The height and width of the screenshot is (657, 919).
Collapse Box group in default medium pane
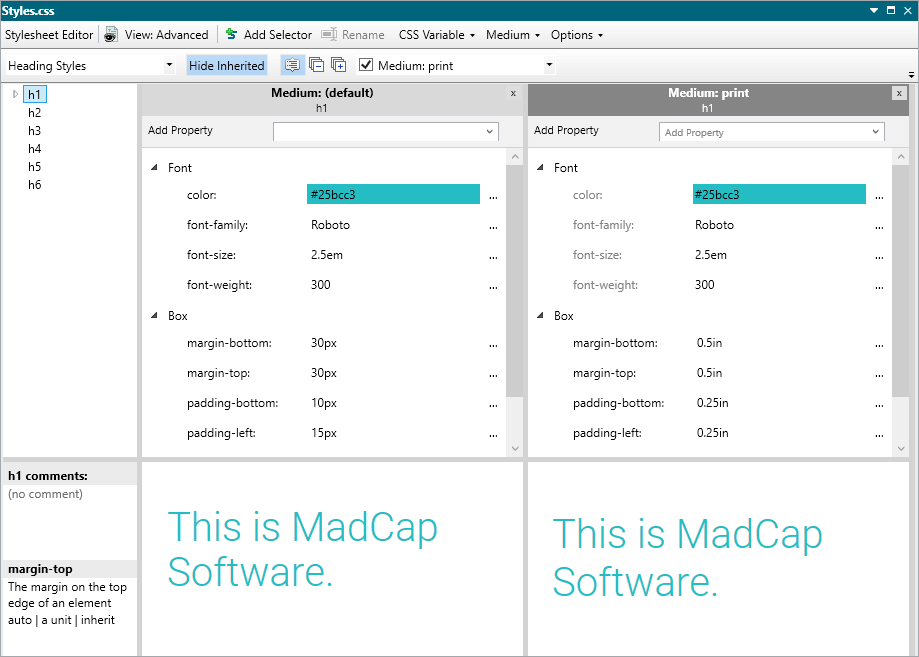click(x=154, y=315)
